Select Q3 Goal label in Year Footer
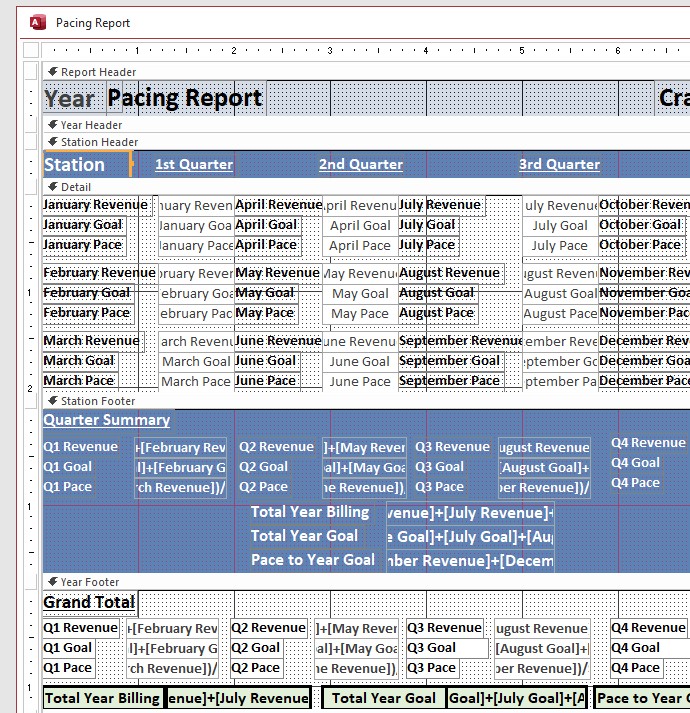The width and height of the screenshot is (690, 713). coord(448,648)
